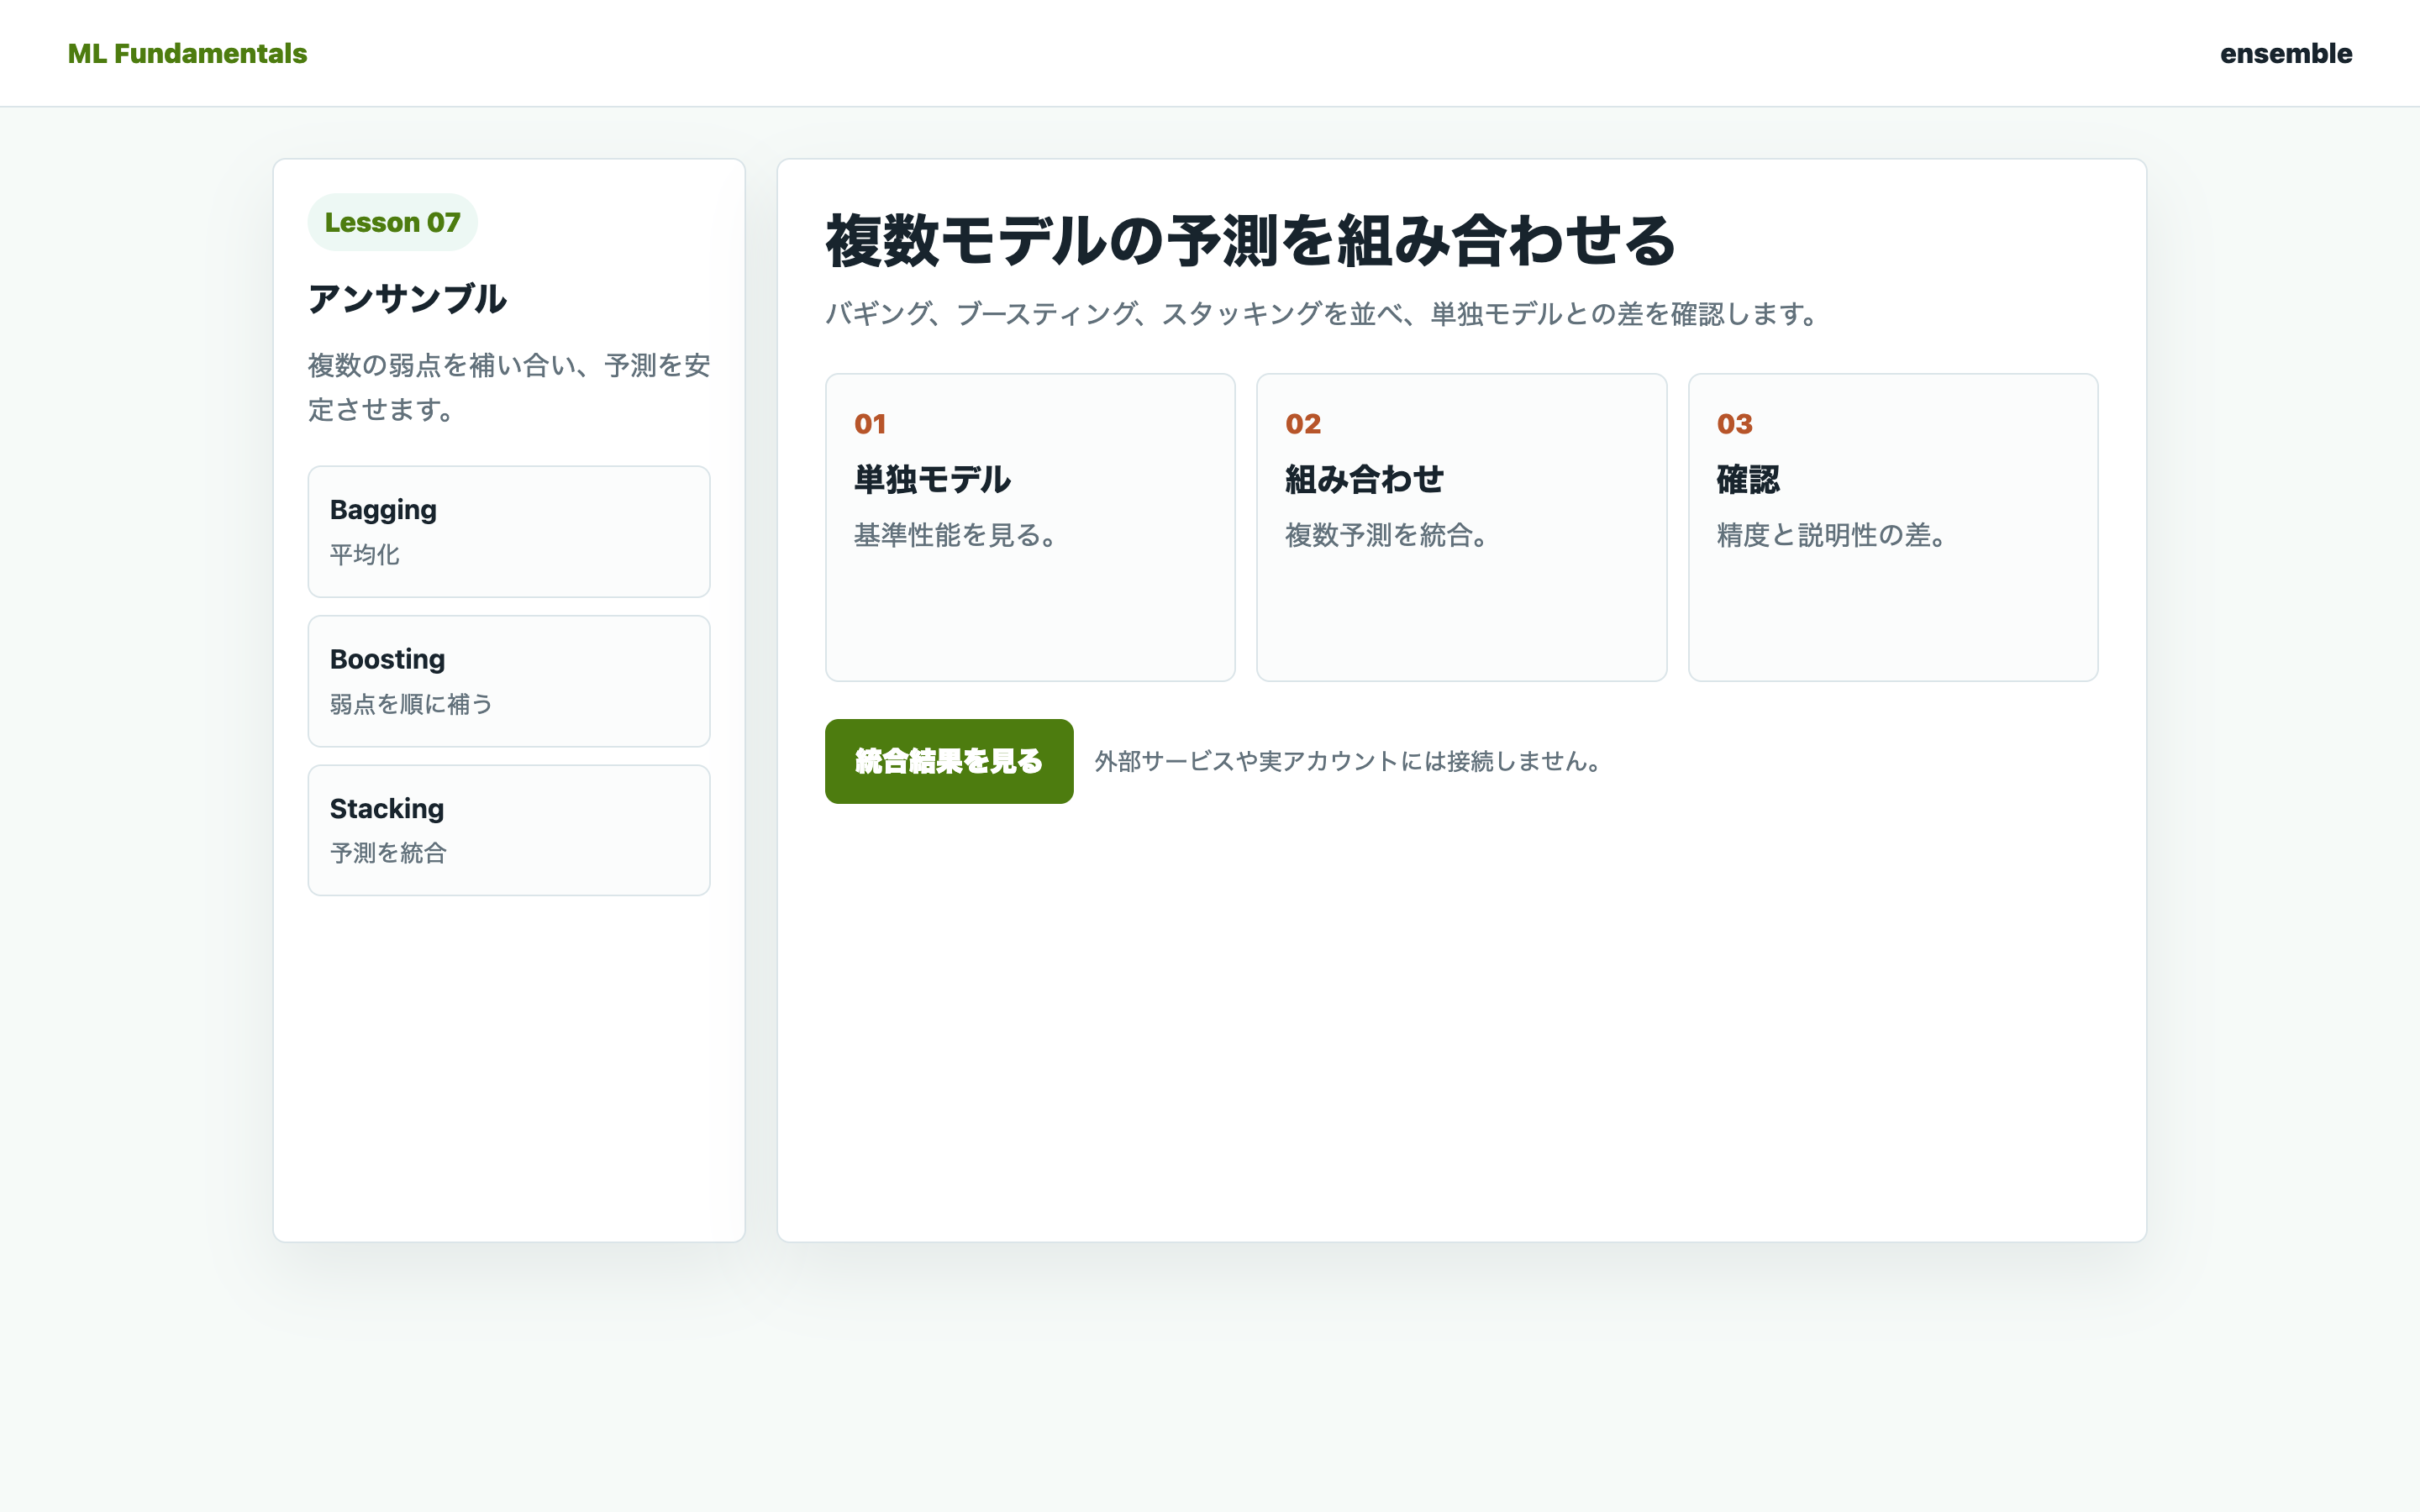Click the 予測を統合 subtitle under Stacking
The width and height of the screenshot is (2420, 1512).
388,853
